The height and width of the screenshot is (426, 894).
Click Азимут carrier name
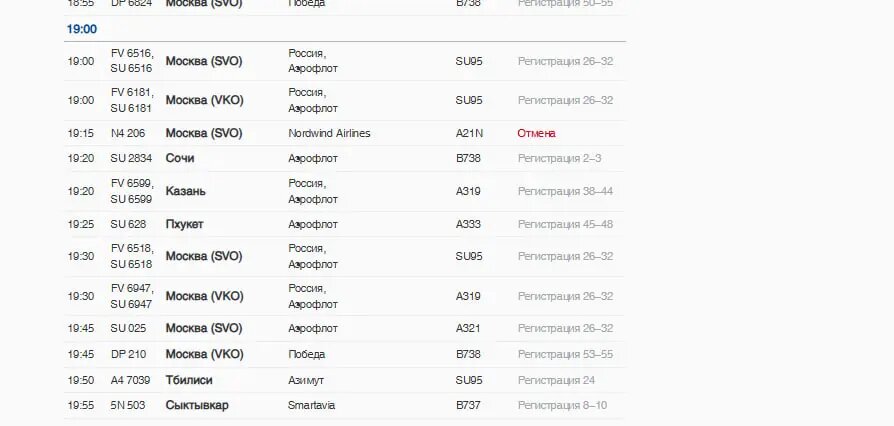coord(306,380)
